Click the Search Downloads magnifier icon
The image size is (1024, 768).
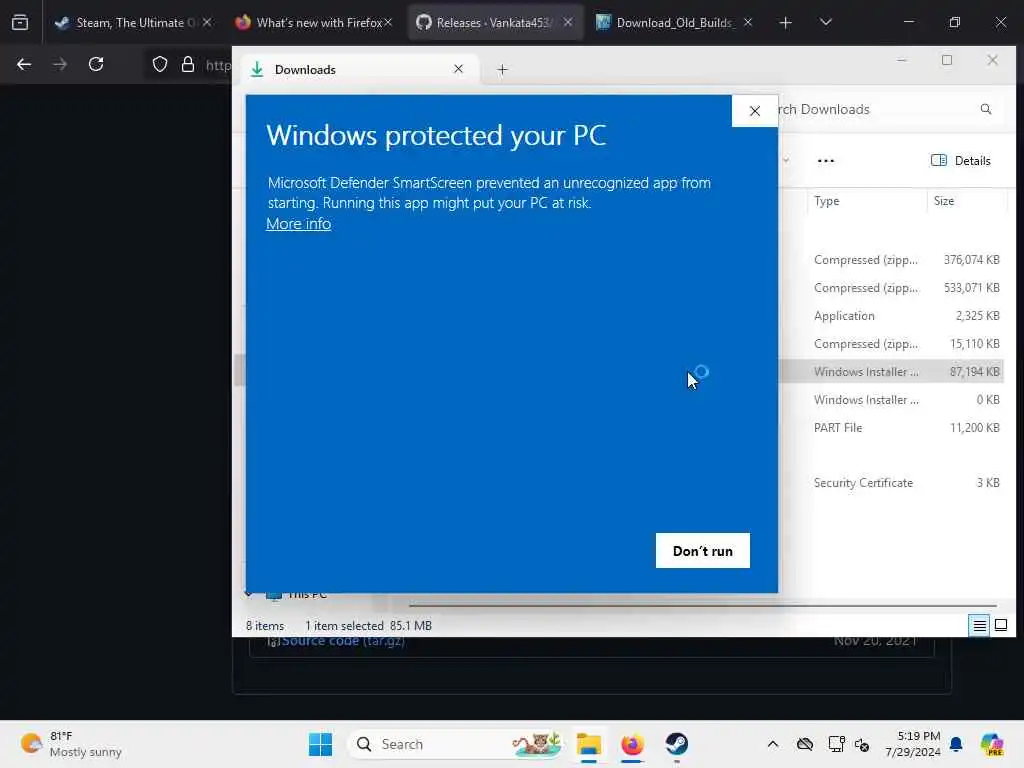[x=985, y=109]
